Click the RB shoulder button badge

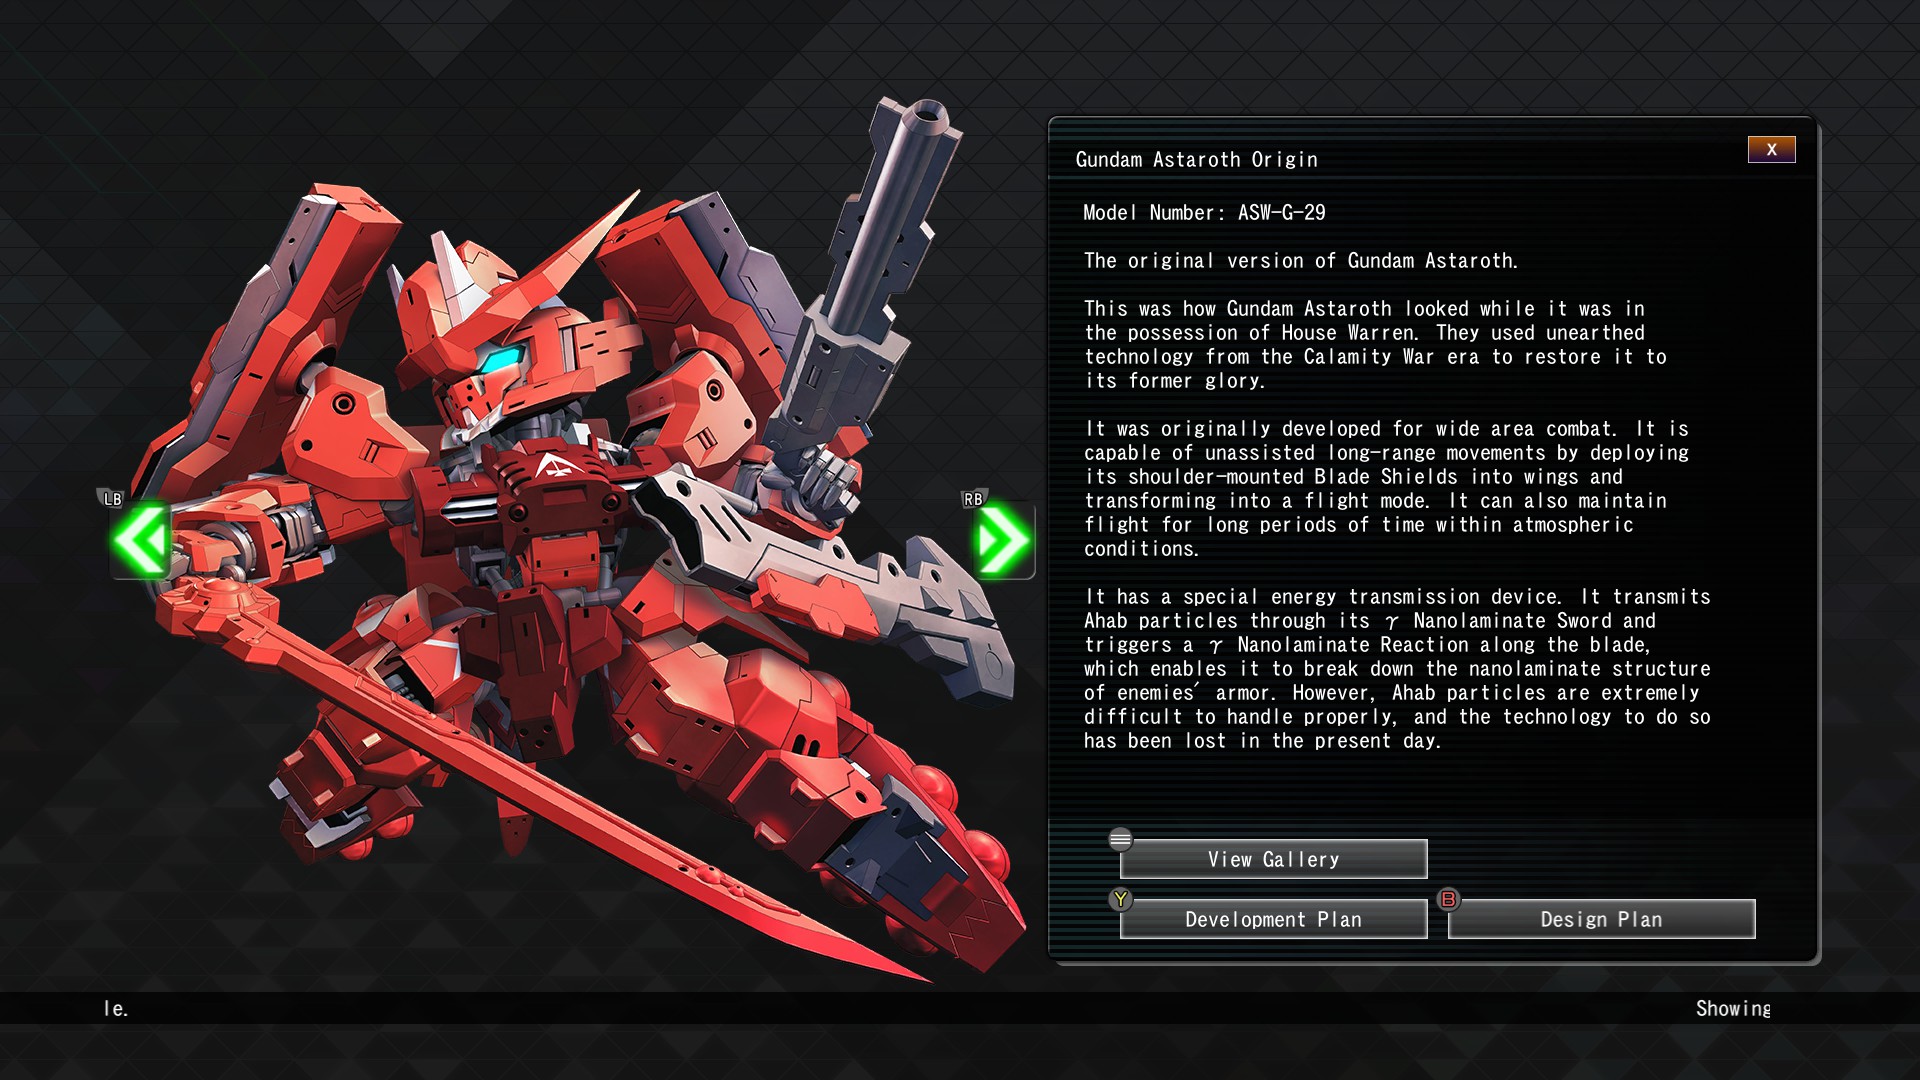[972, 499]
